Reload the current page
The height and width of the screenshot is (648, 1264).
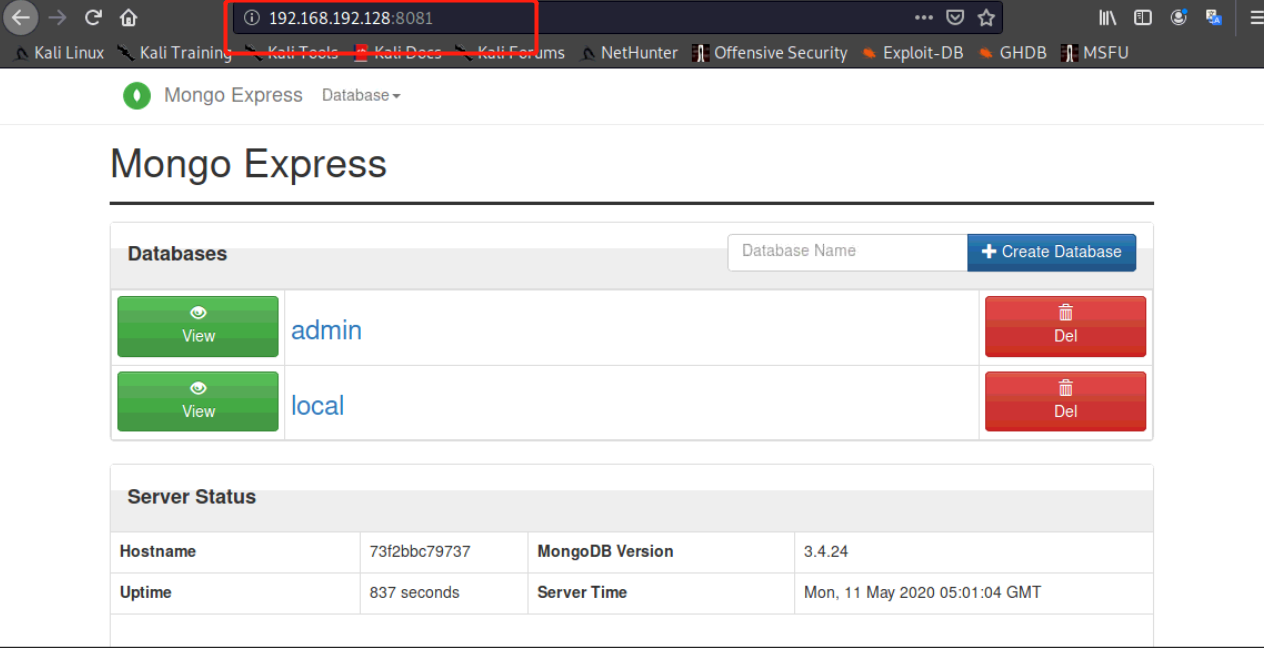pos(93,17)
